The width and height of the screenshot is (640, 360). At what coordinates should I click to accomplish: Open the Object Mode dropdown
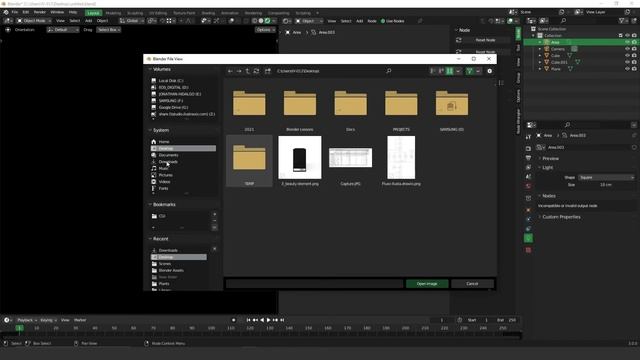34,21
